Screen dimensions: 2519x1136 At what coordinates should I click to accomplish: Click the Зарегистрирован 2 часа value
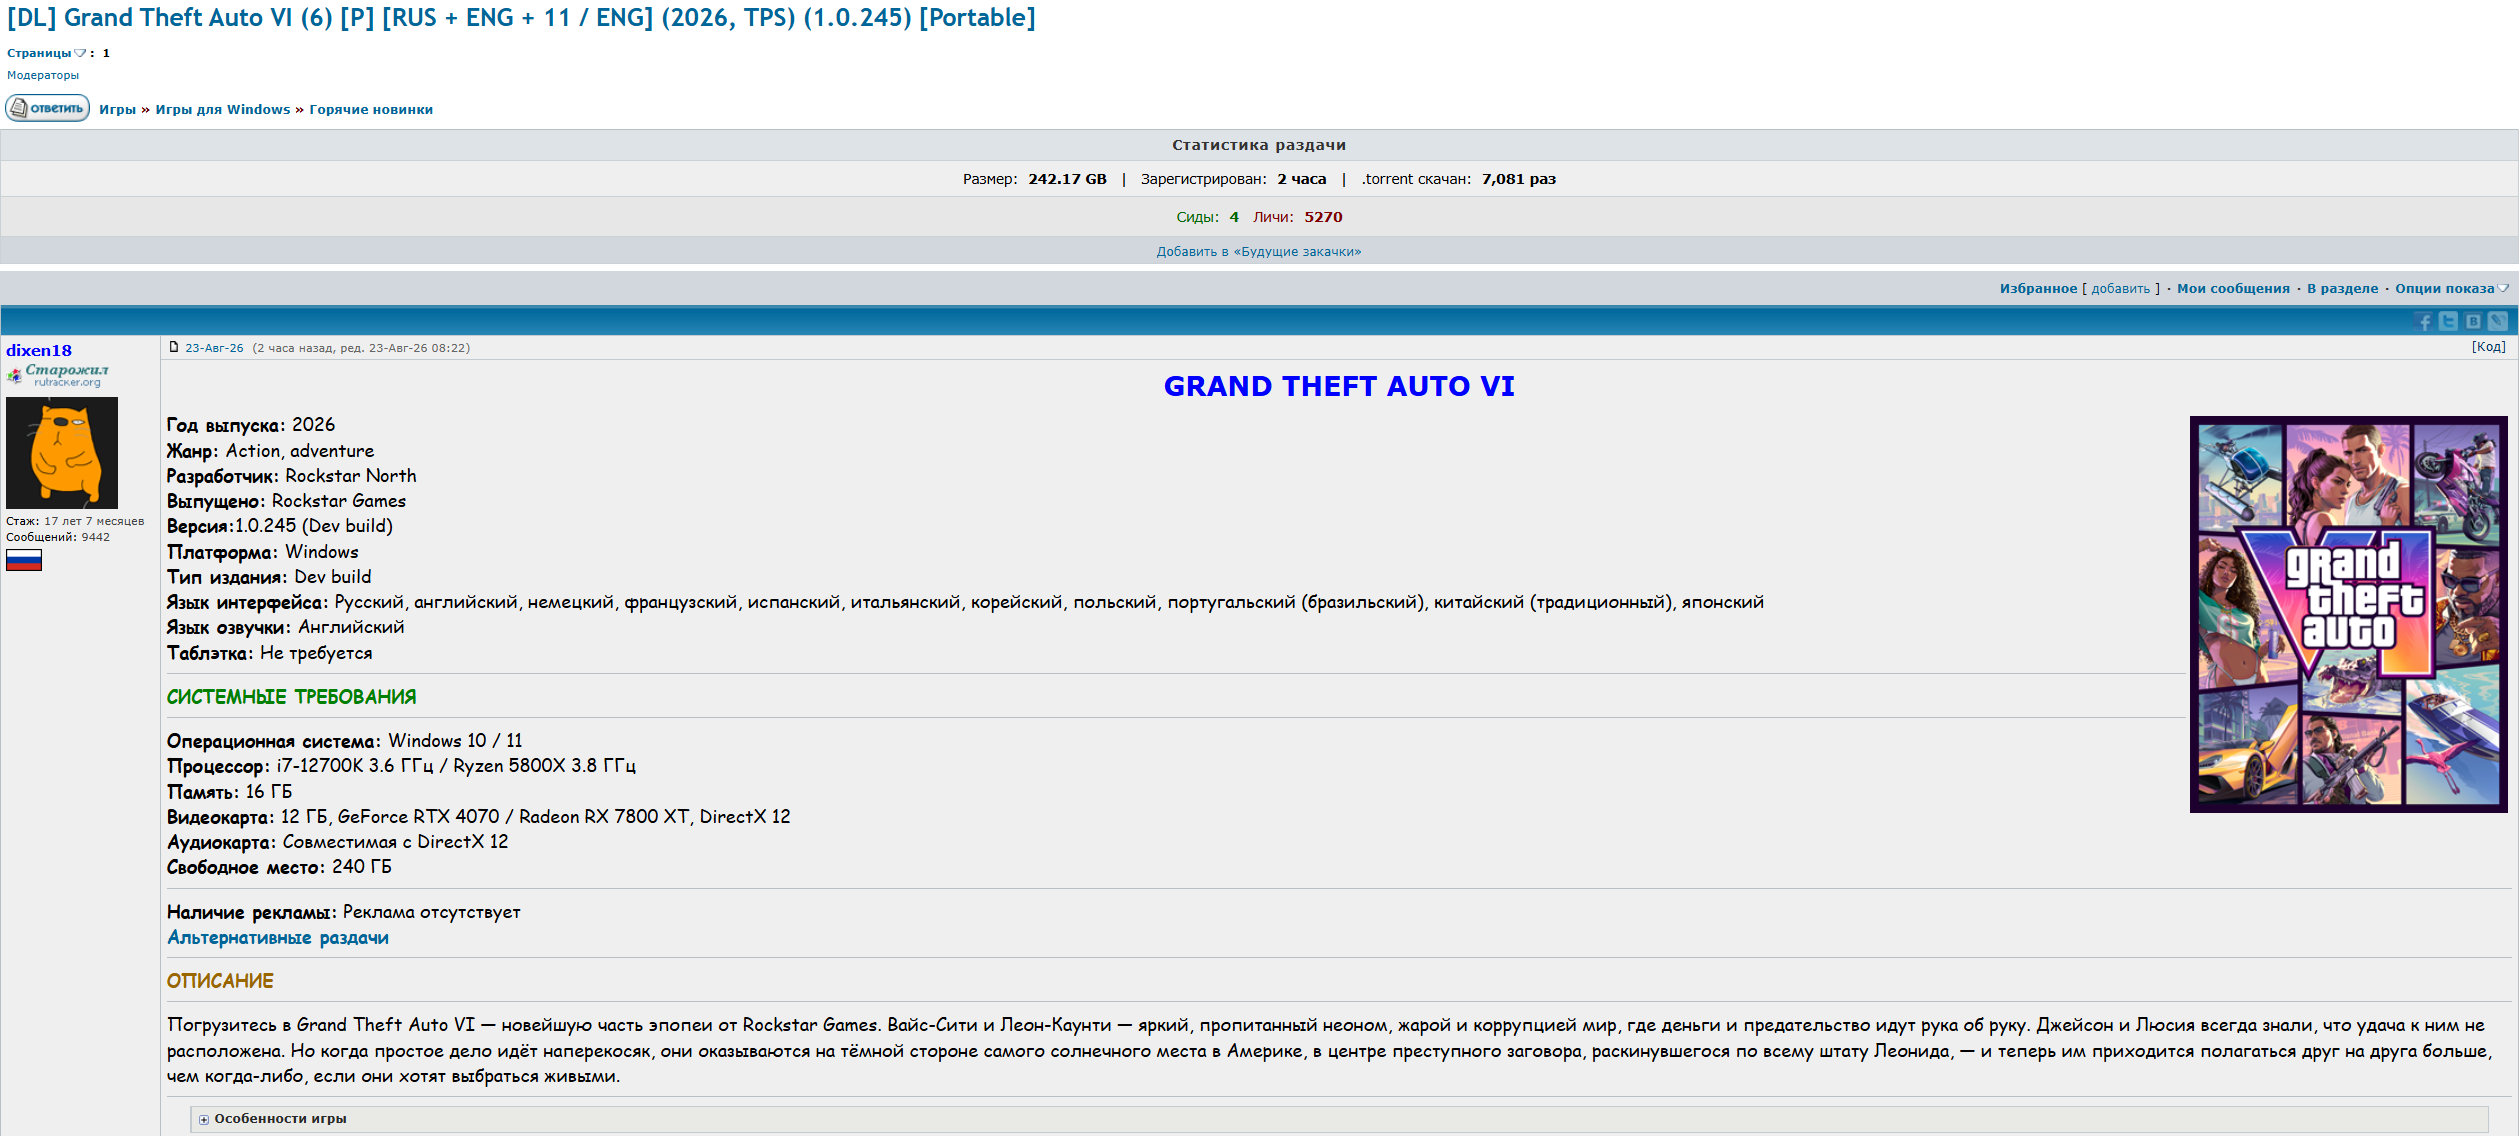pos(1301,179)
